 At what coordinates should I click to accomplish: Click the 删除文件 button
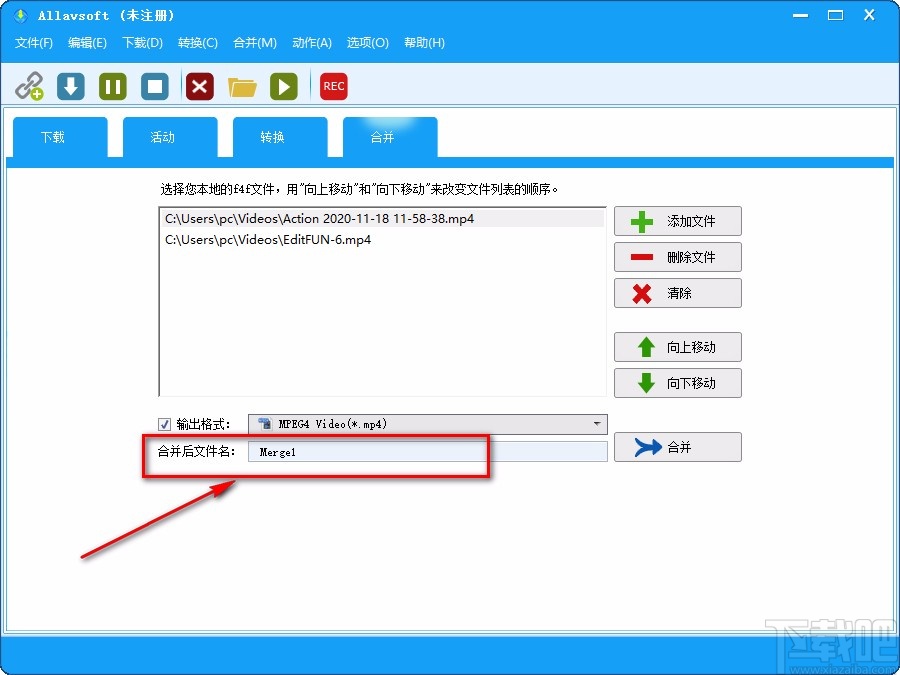tap(678, 257)
